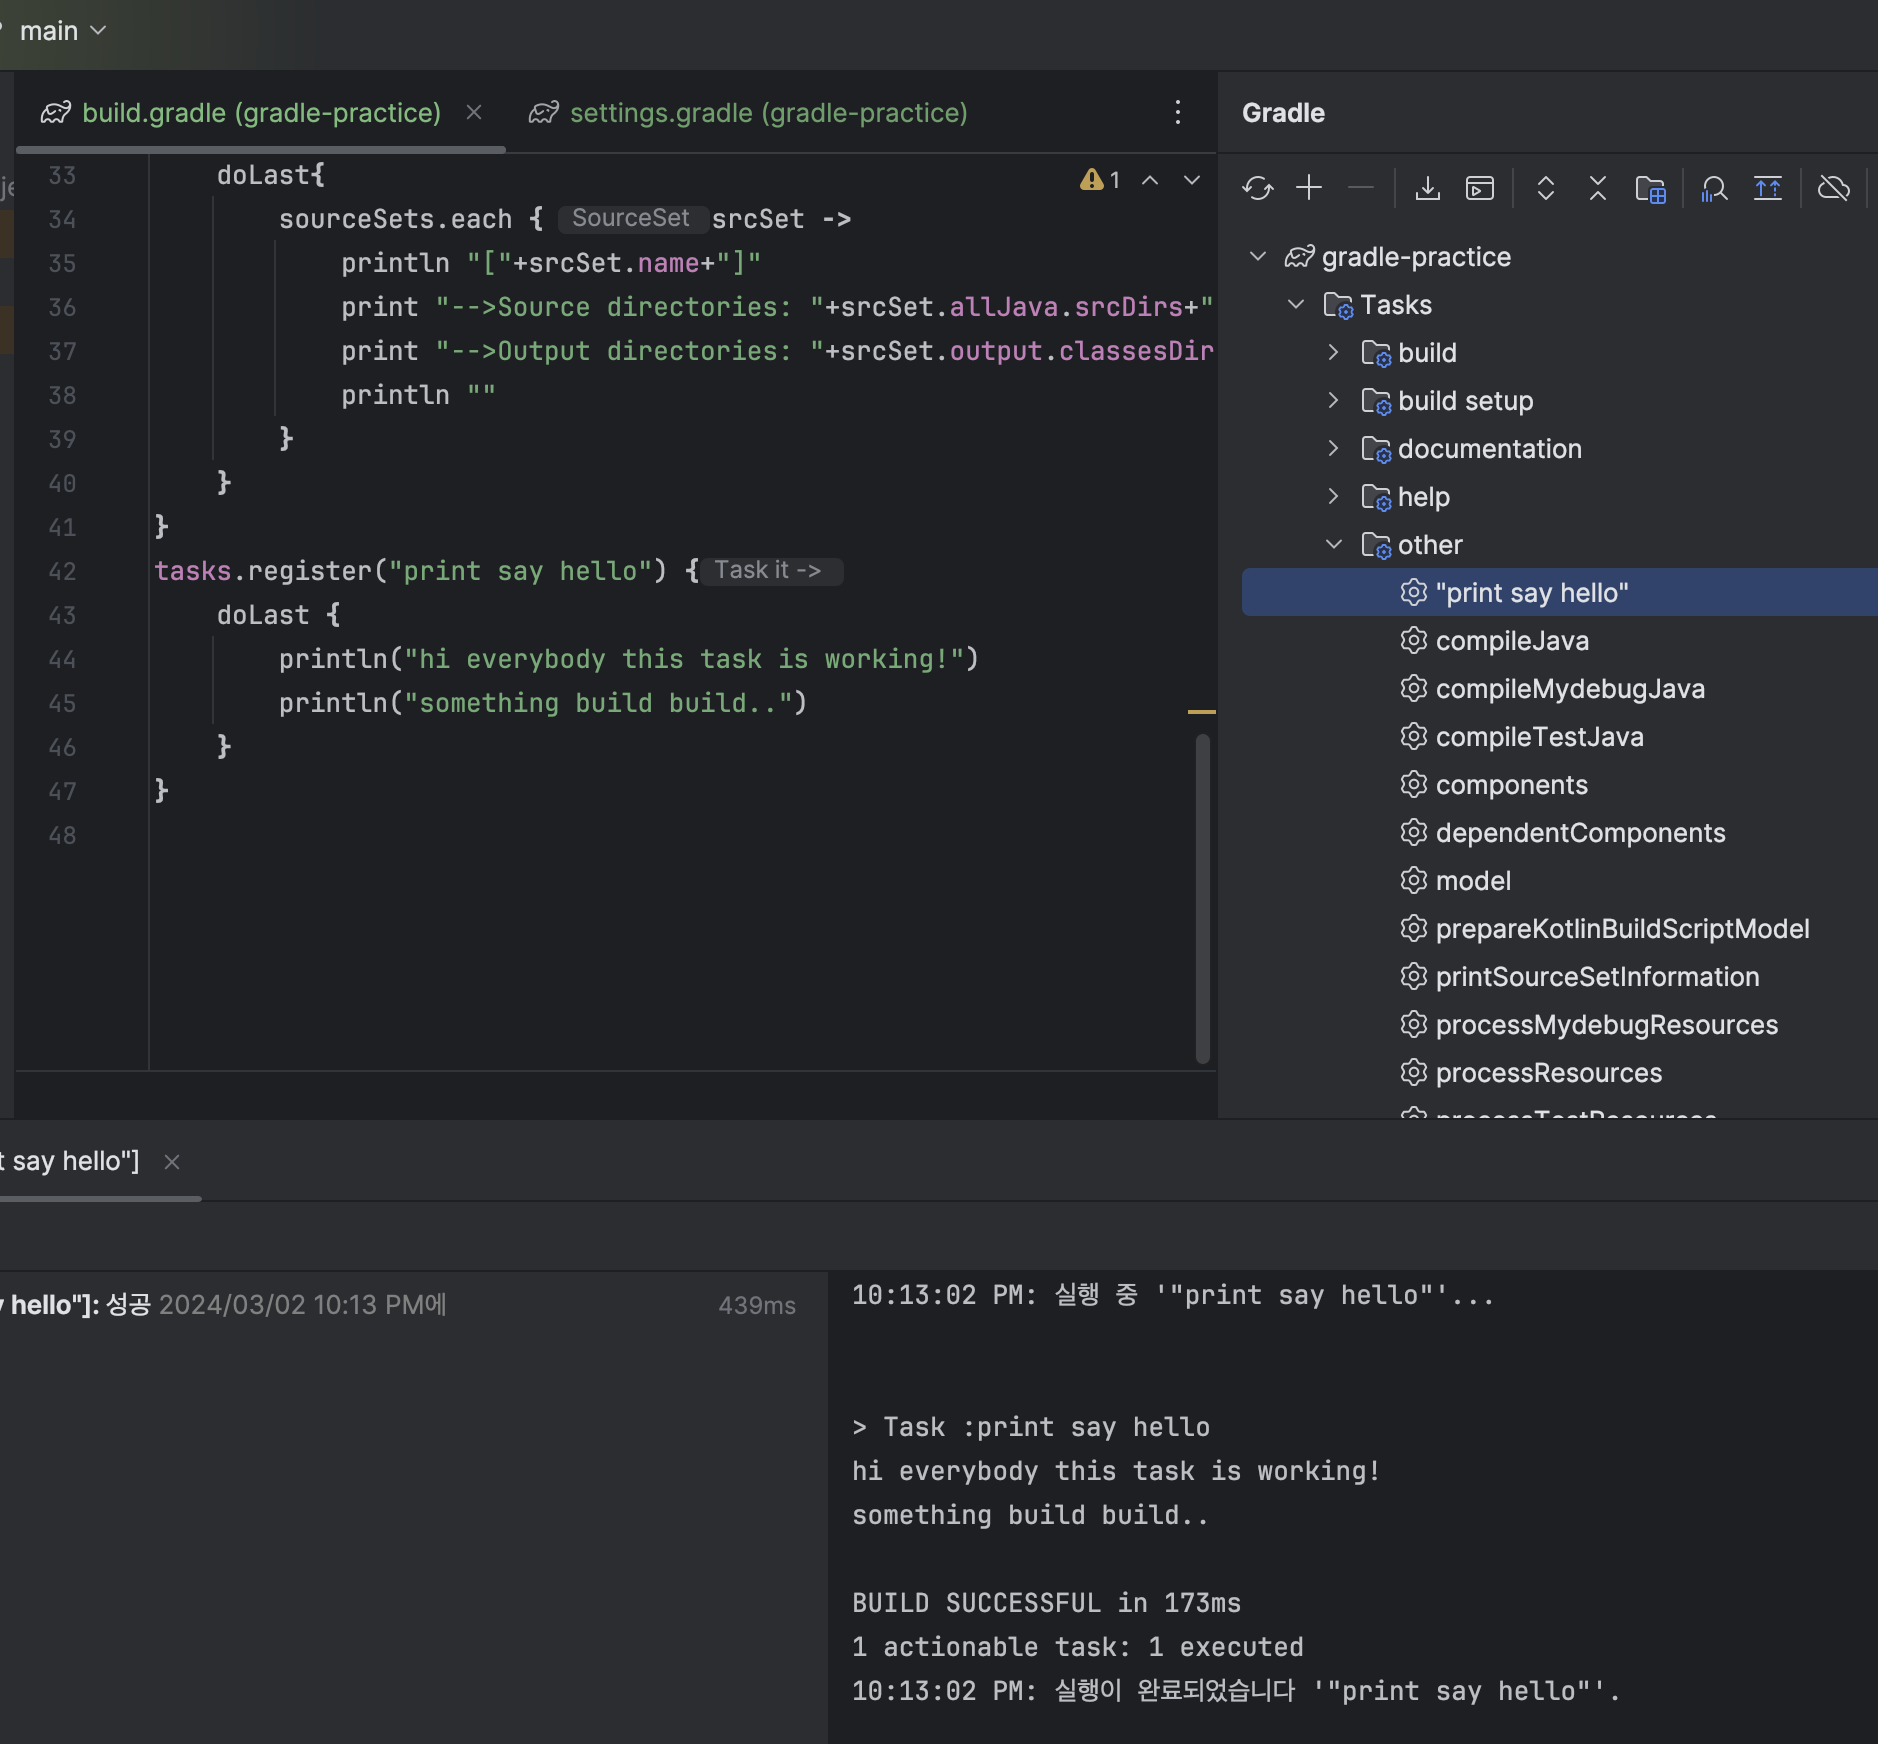
Task: Open the editor tabs three-dot options menu
Action: click(x=1178, y=113)
